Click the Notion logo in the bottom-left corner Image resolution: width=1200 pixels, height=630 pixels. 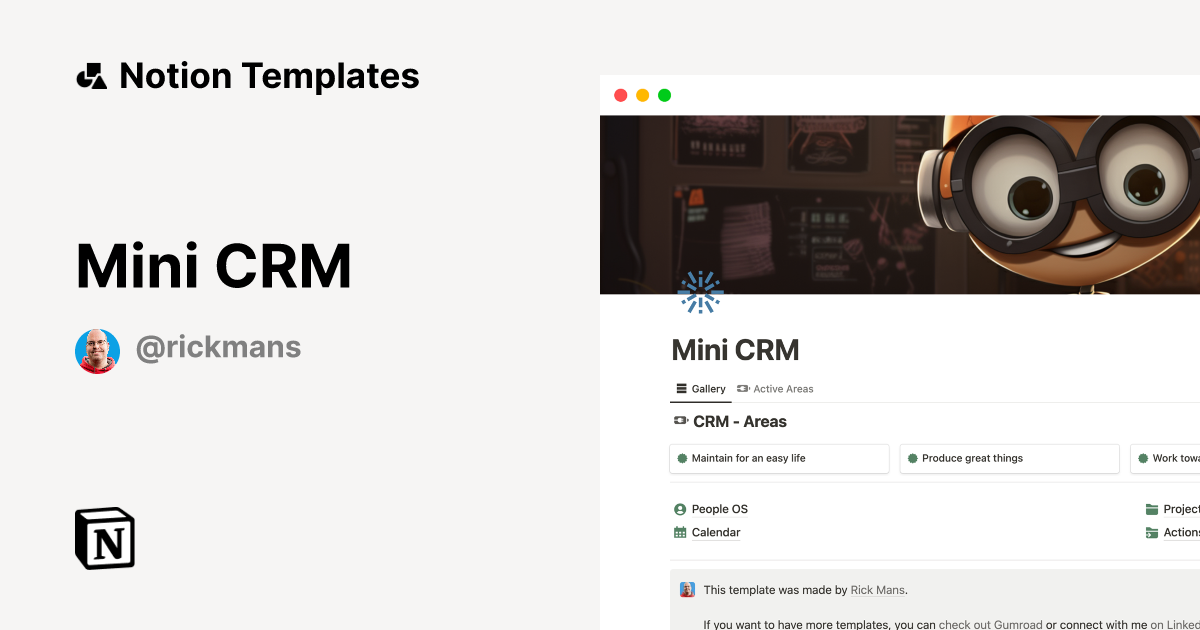pos(104,538)
